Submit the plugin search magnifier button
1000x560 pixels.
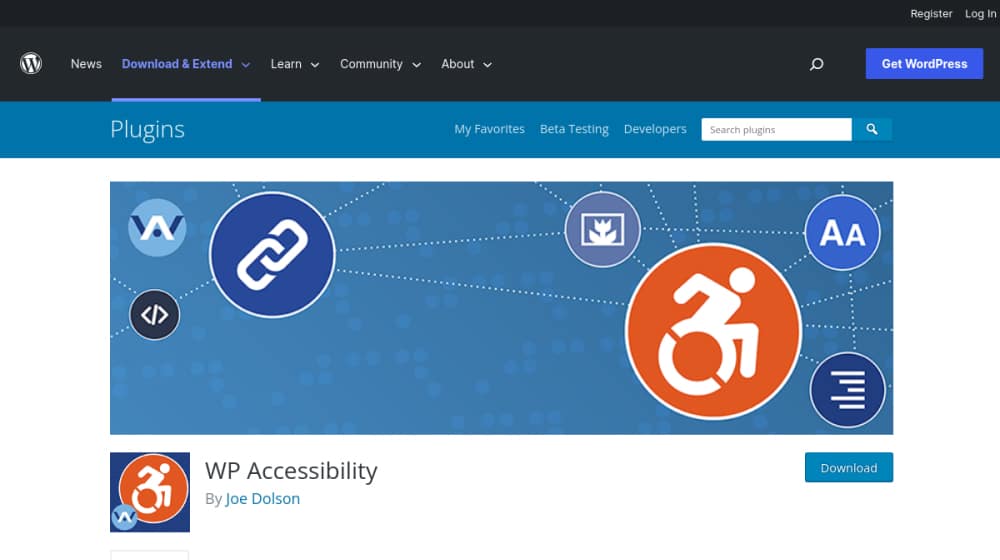coord(872,129)
